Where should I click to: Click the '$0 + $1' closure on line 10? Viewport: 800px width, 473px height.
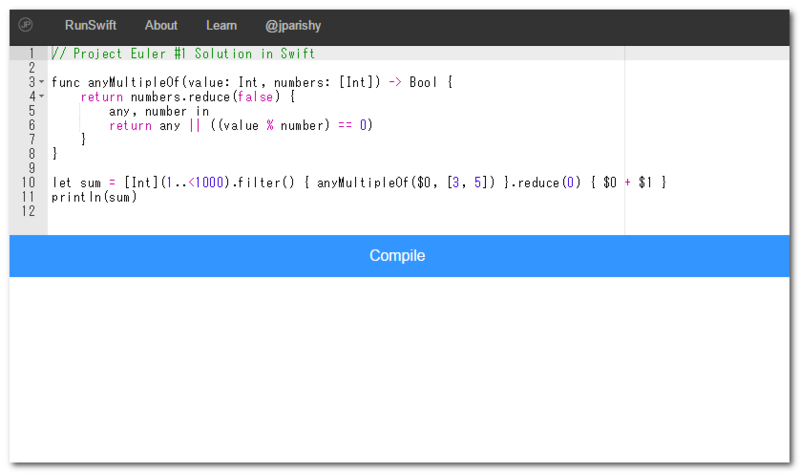[628, 182]
